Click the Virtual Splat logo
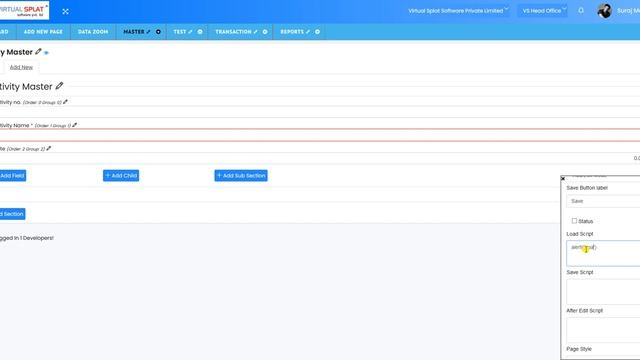This screenshot has width=640, height=360. (x=24, y=10)
